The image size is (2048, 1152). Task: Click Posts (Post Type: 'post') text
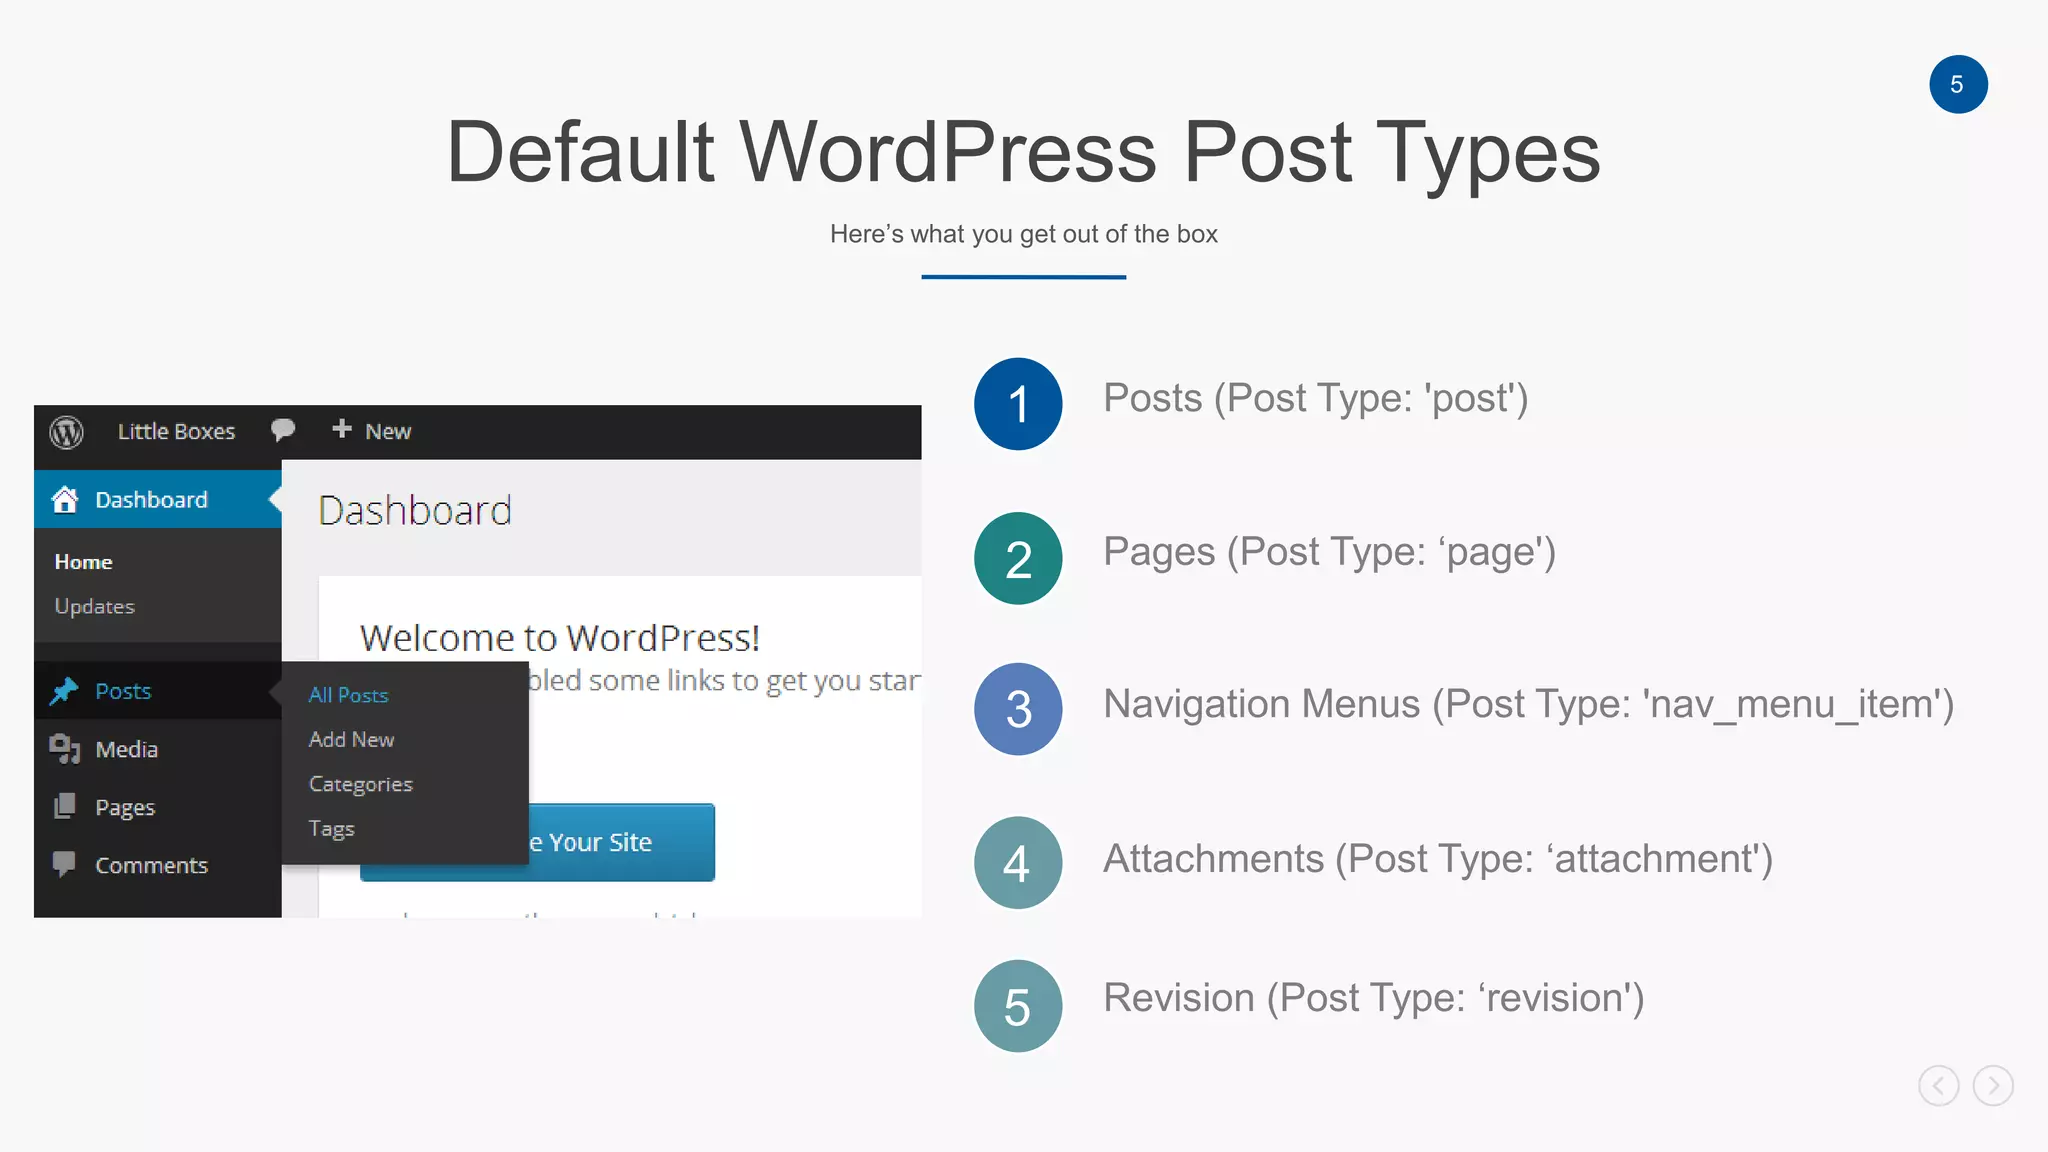[1316, 399]
